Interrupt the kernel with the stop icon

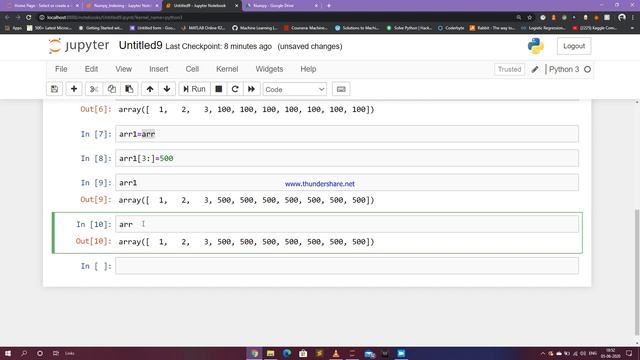(219, 89)
